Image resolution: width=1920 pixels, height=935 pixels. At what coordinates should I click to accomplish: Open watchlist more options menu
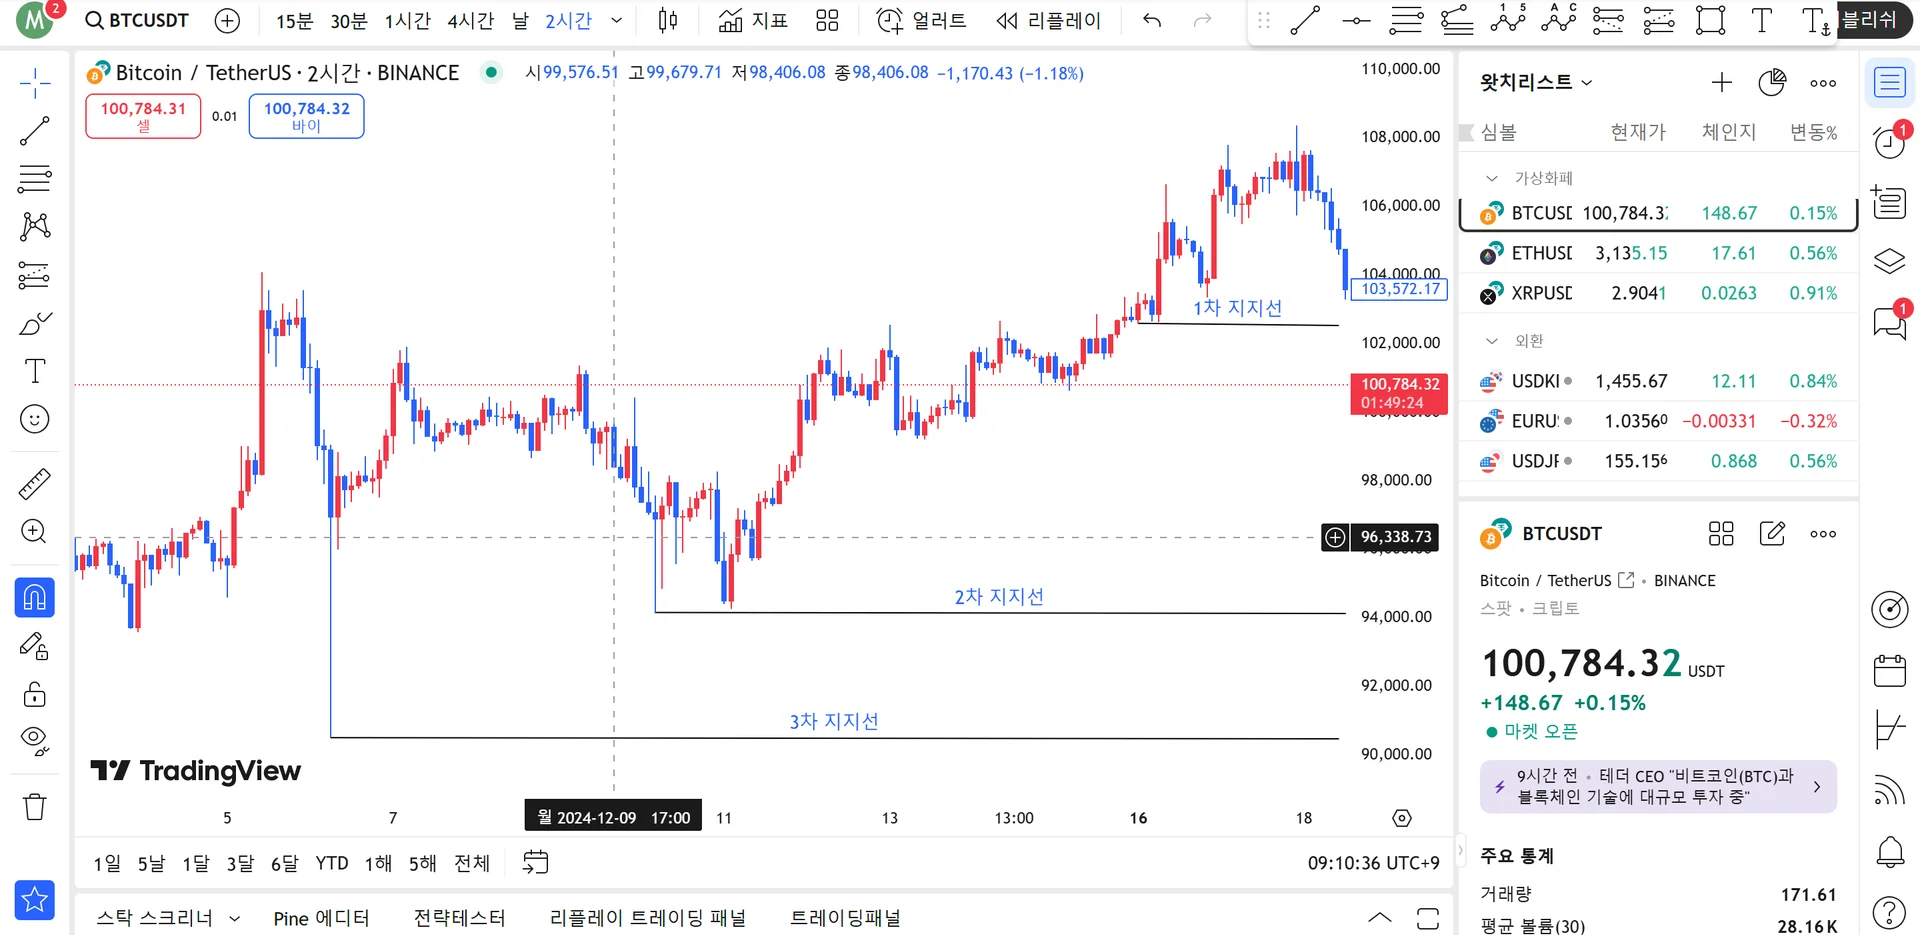pyautogui.click(x=1823, y=83)
